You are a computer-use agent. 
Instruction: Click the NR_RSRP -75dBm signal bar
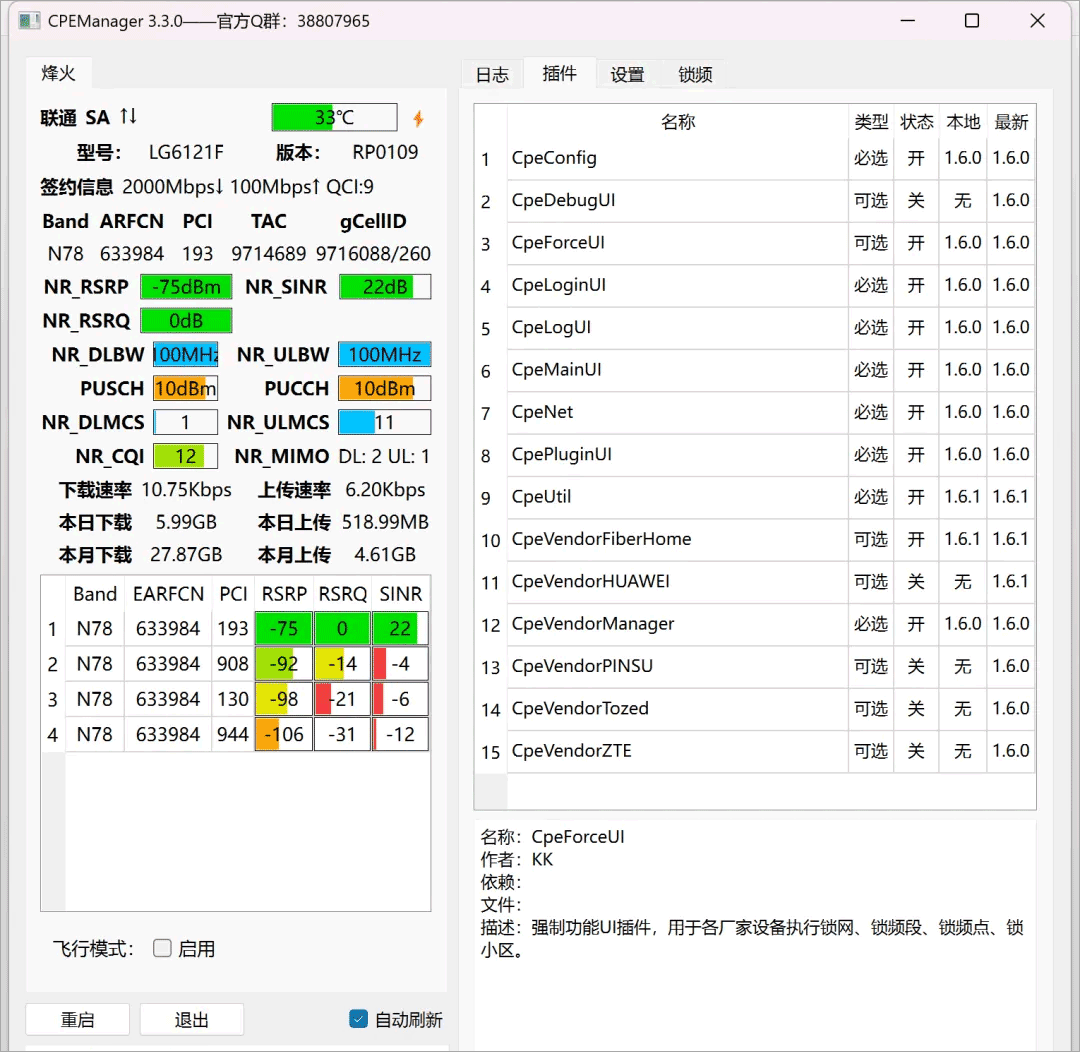pos(186,287)
